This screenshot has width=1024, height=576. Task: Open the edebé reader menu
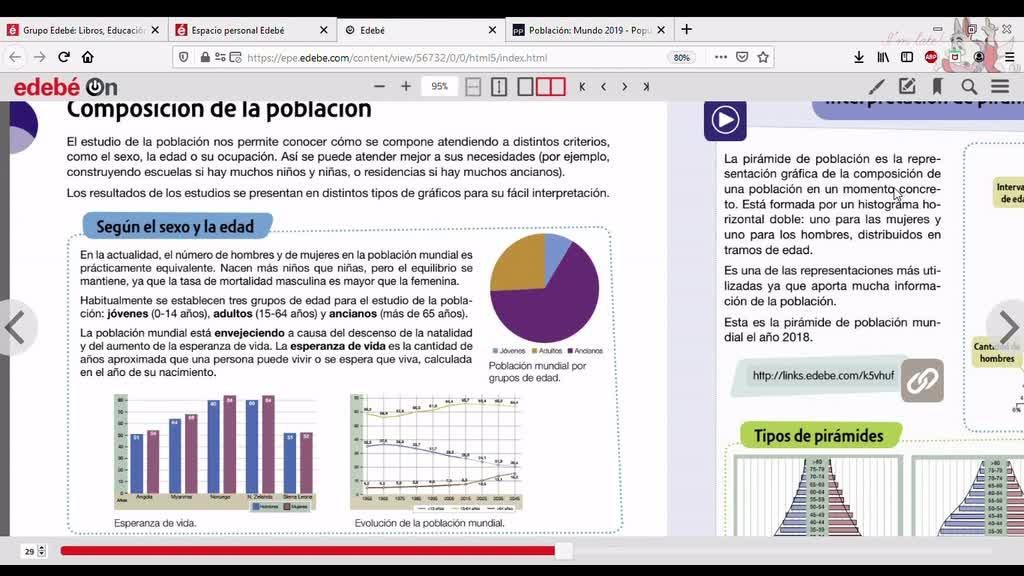point(1000,86)
